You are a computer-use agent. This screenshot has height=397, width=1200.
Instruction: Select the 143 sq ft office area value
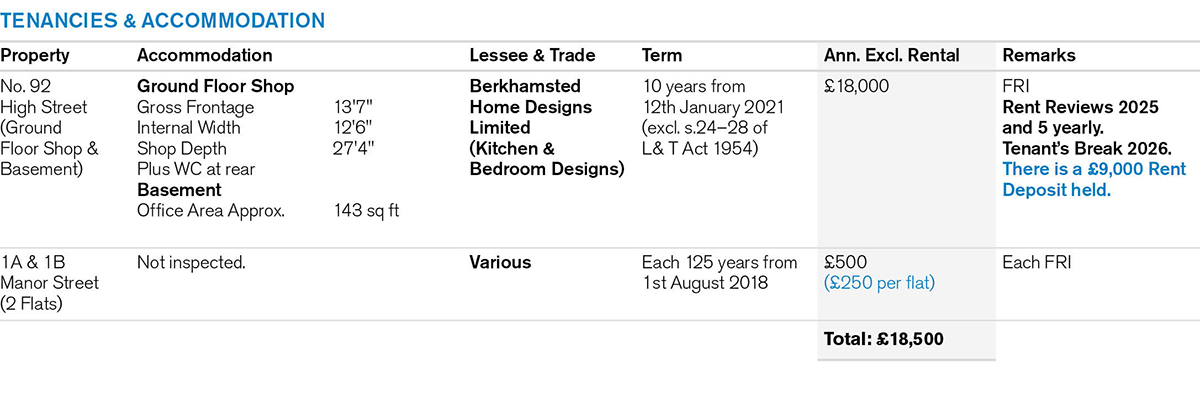[368, 210]
